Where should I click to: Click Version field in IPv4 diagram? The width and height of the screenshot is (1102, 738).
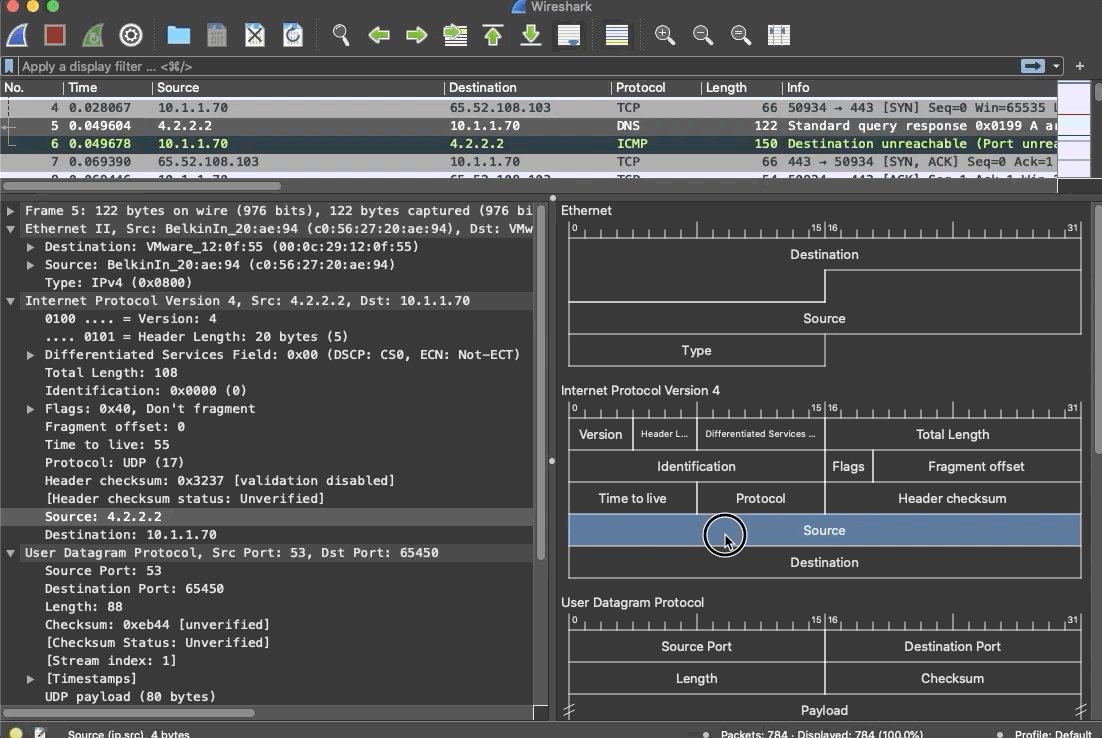(600, 434)
